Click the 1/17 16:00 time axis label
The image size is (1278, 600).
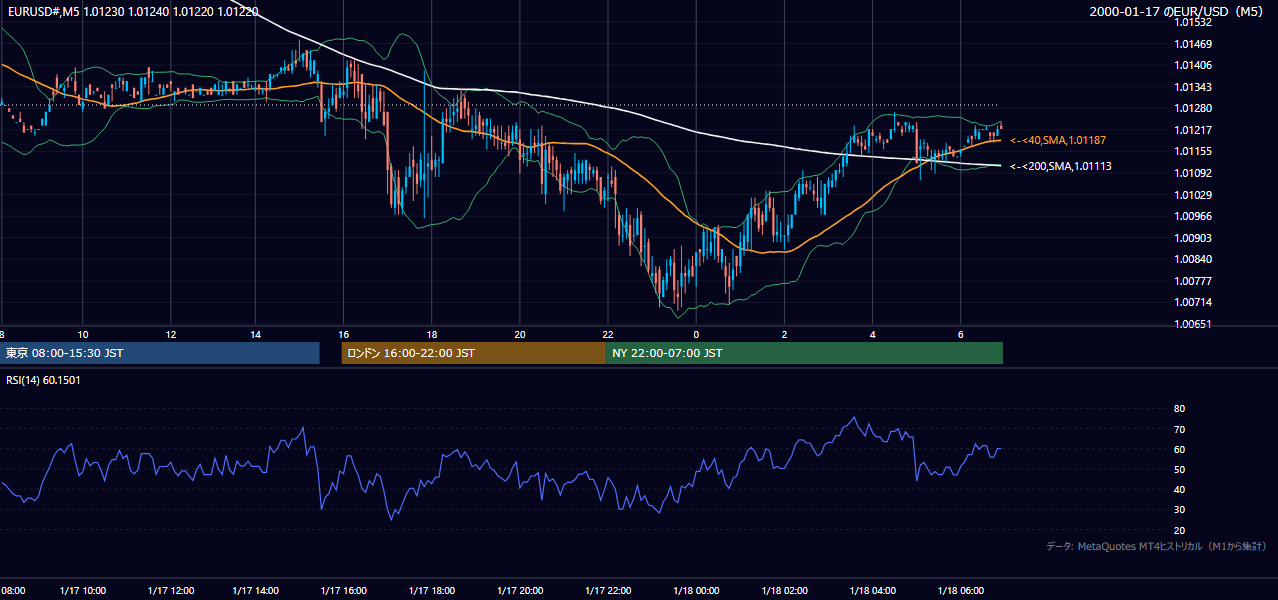coord(343,590)
